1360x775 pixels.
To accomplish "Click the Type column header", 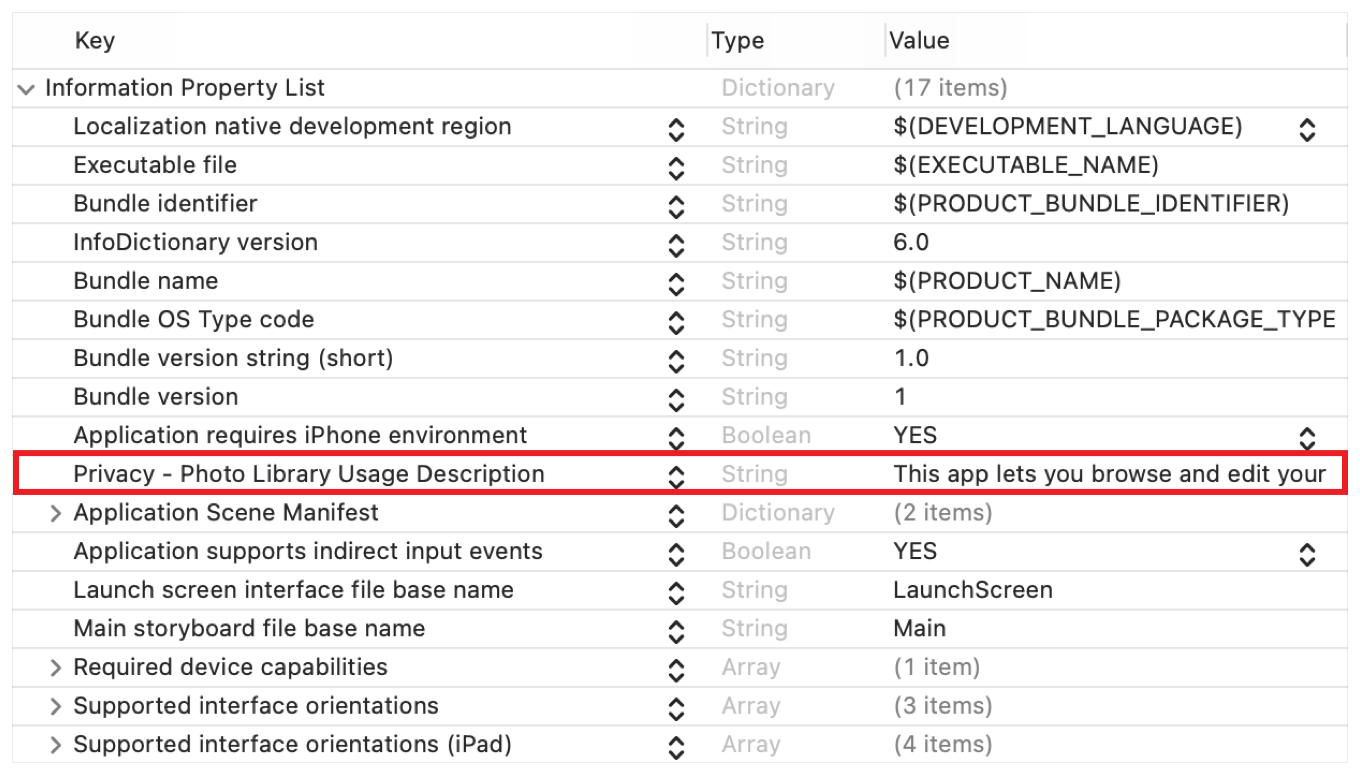I will [738, 41].
